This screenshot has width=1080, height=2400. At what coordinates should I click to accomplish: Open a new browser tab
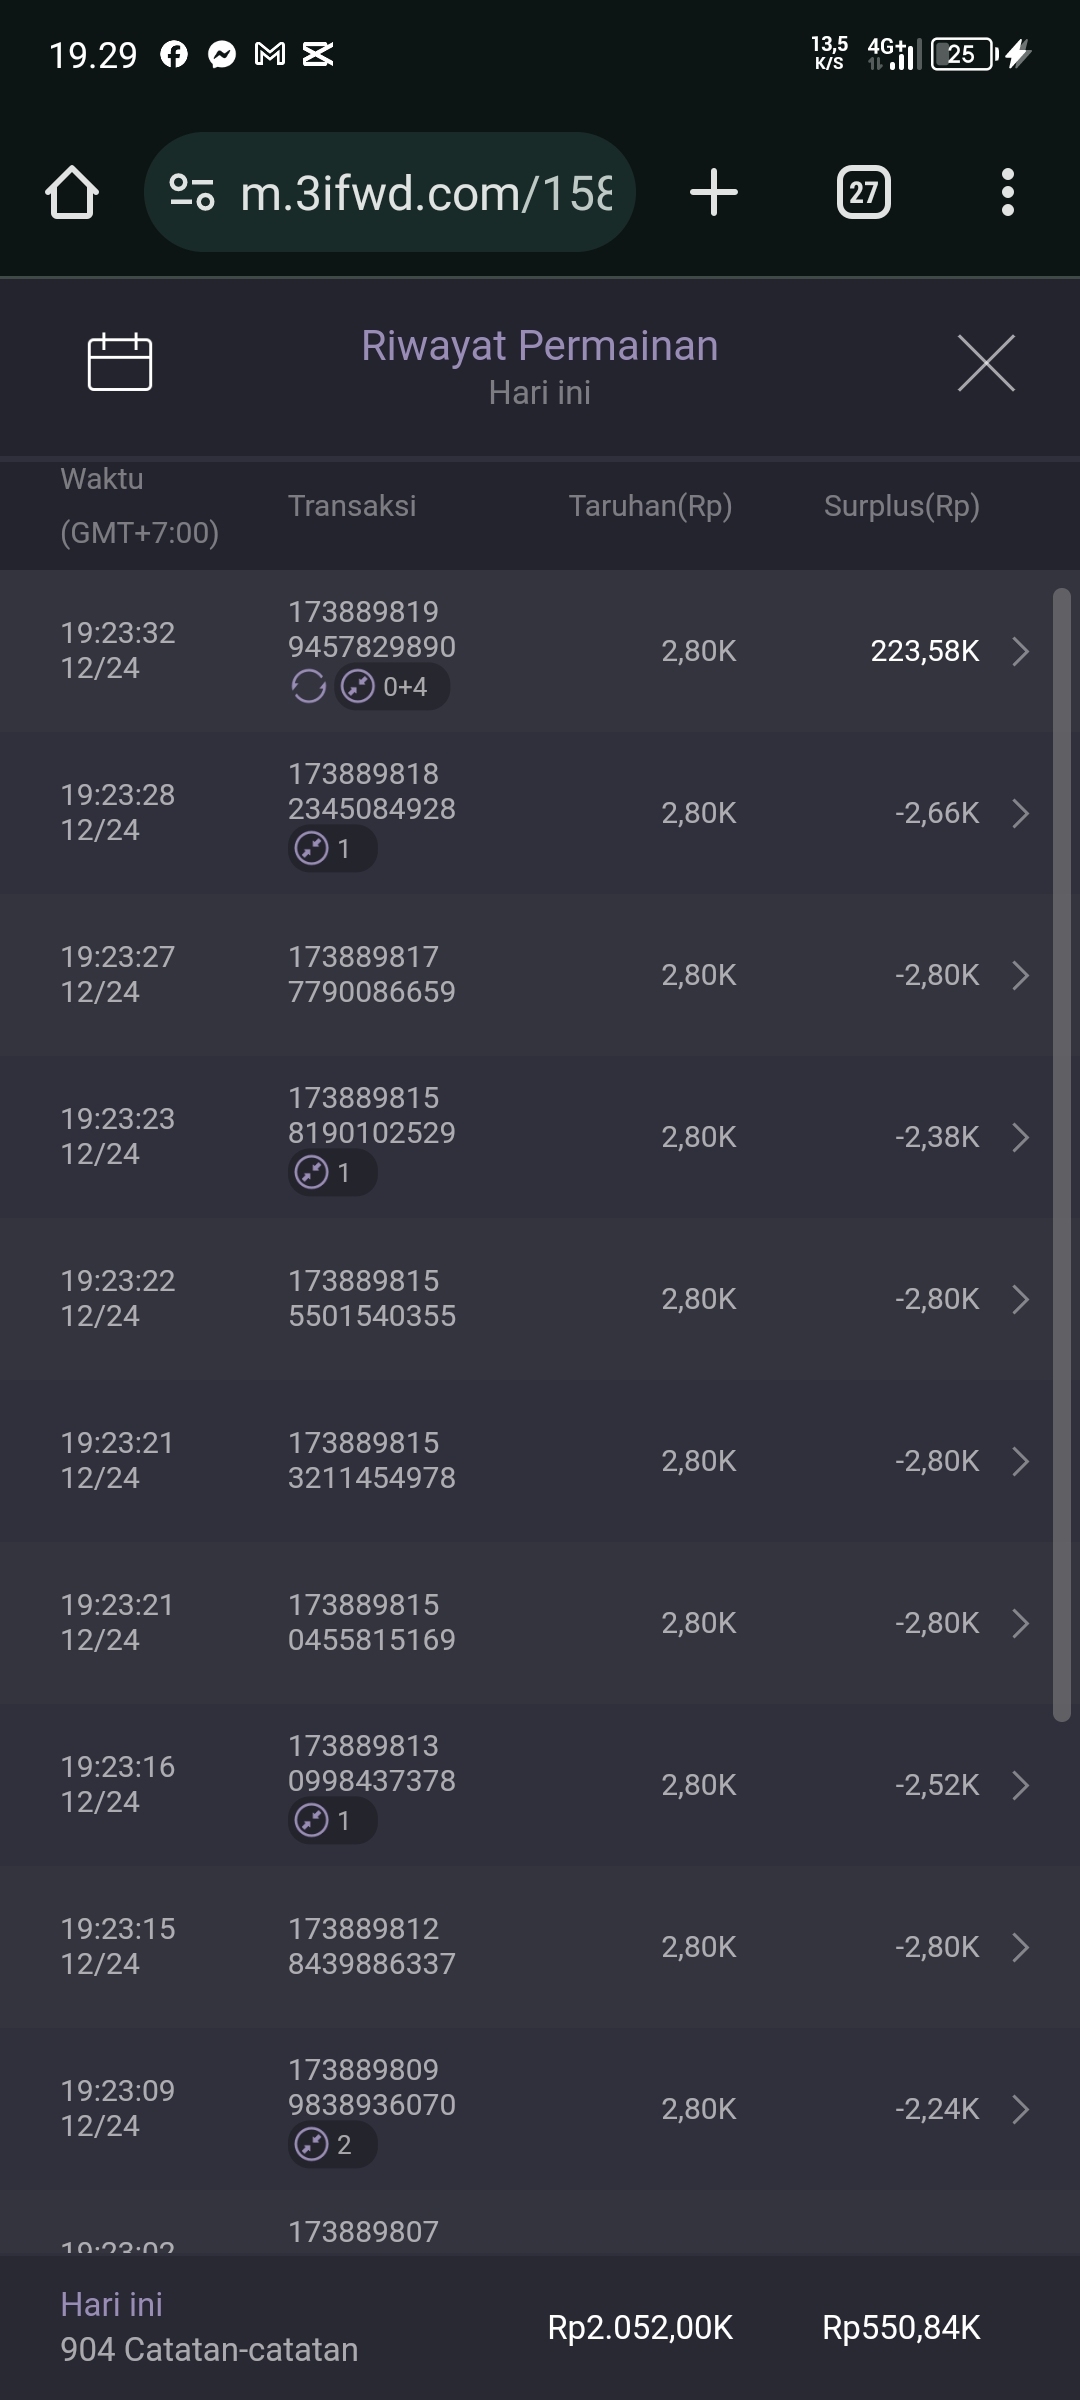tap(714, 192)
